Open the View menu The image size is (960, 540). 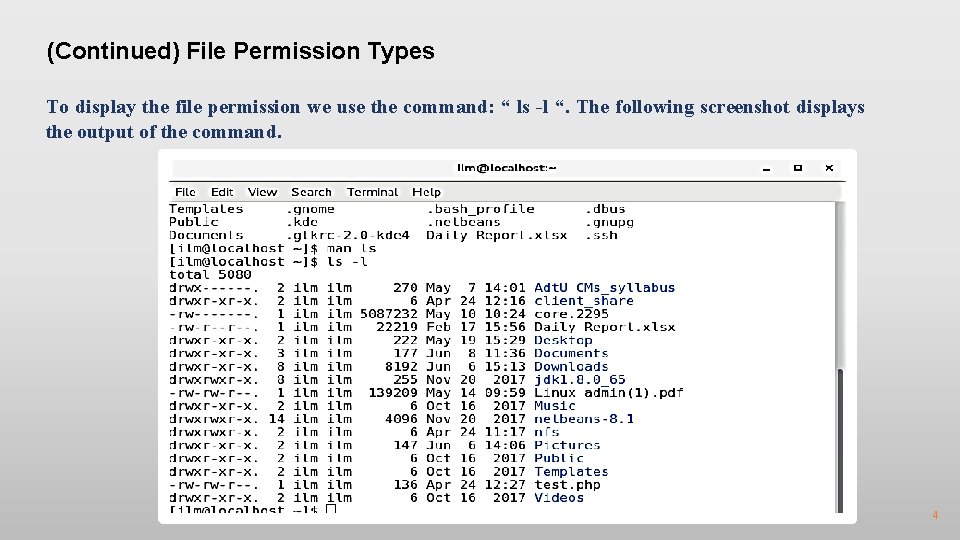[x=262, y=192]
